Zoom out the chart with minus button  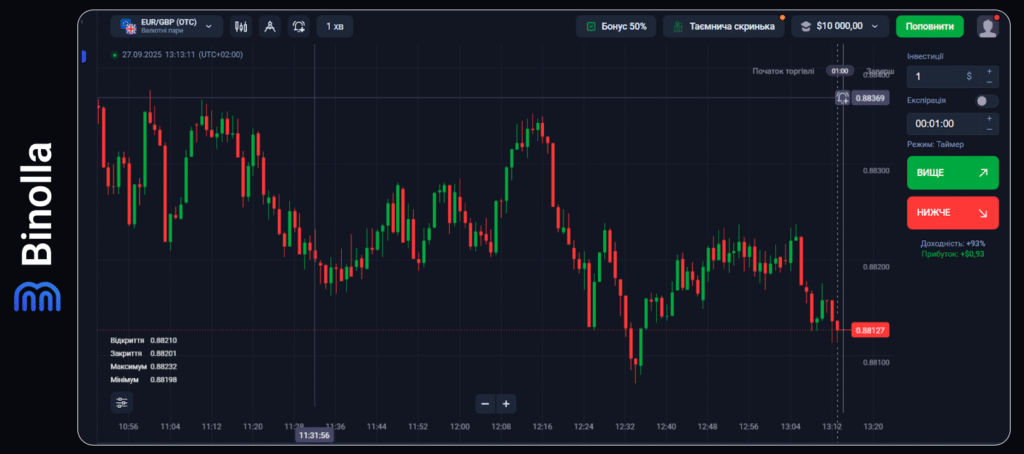click(x=485, y=404)
